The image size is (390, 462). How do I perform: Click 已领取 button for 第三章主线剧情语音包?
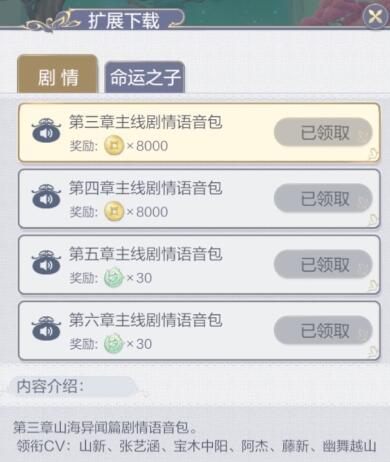pos(323,132)
